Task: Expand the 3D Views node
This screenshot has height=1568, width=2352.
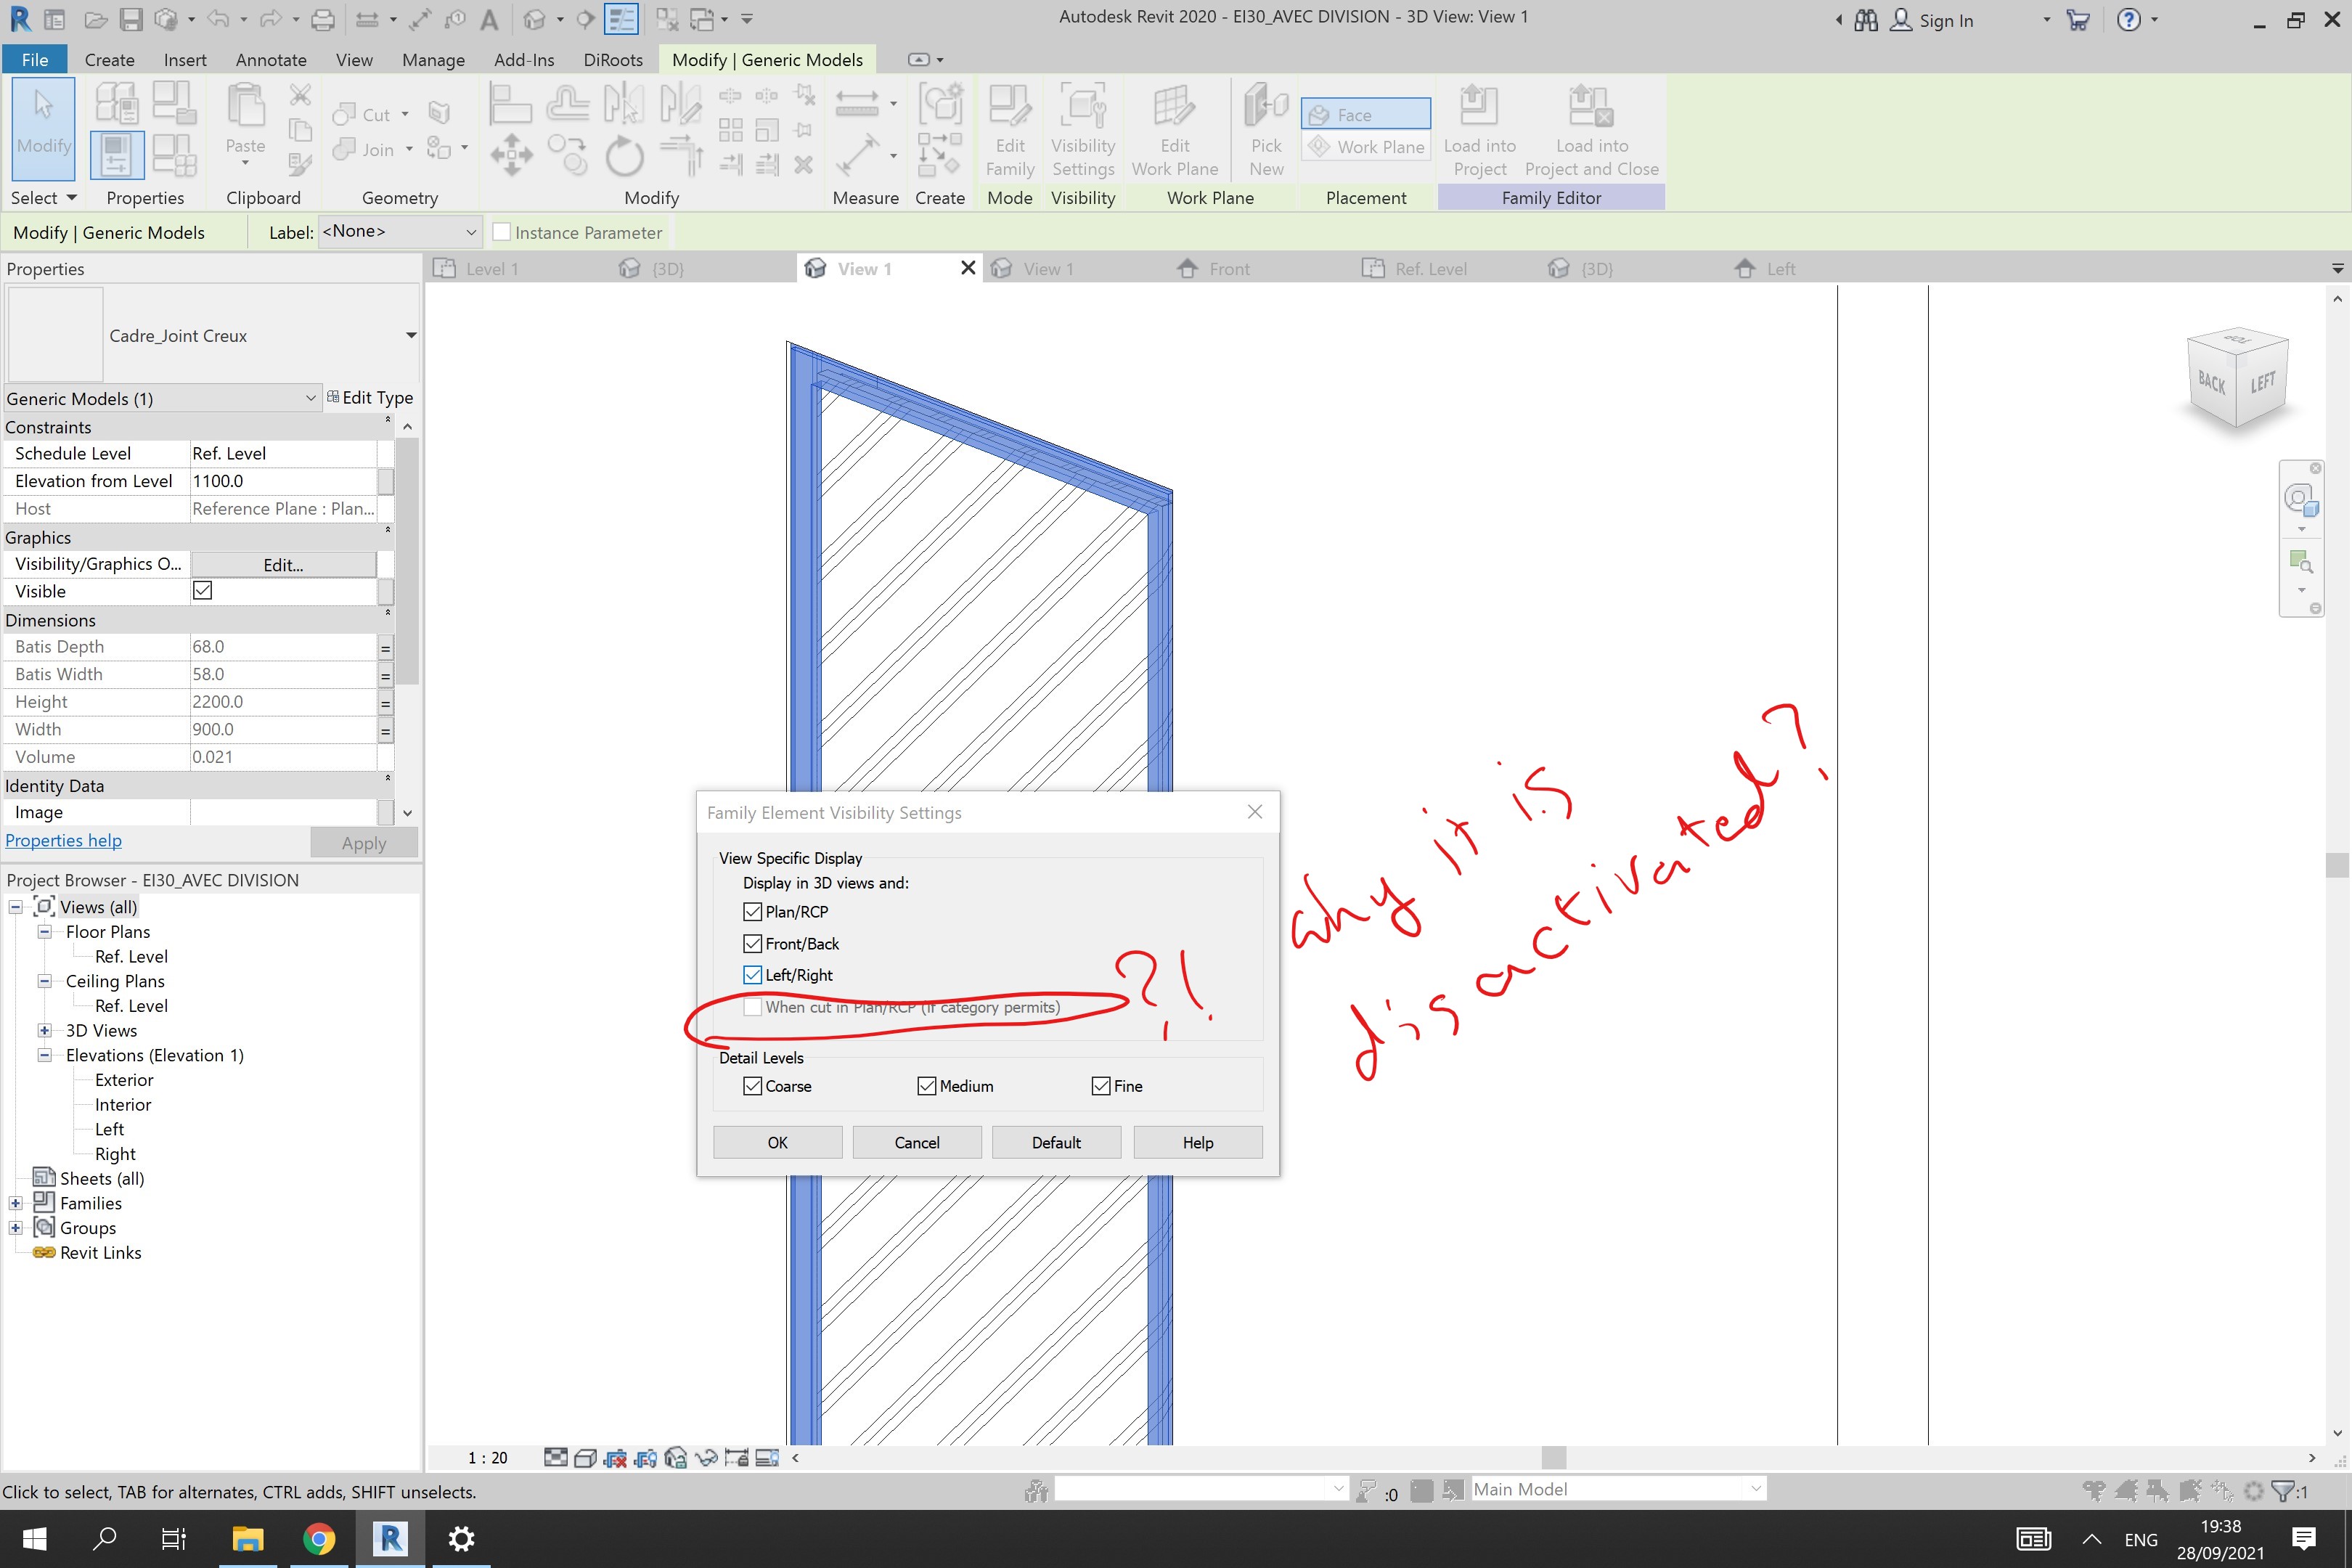Action: [44, 1030]
